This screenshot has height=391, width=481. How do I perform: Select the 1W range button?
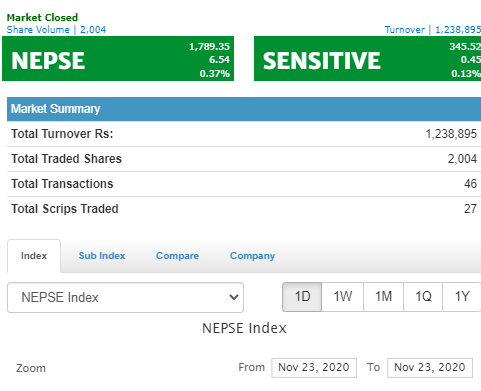343,297
